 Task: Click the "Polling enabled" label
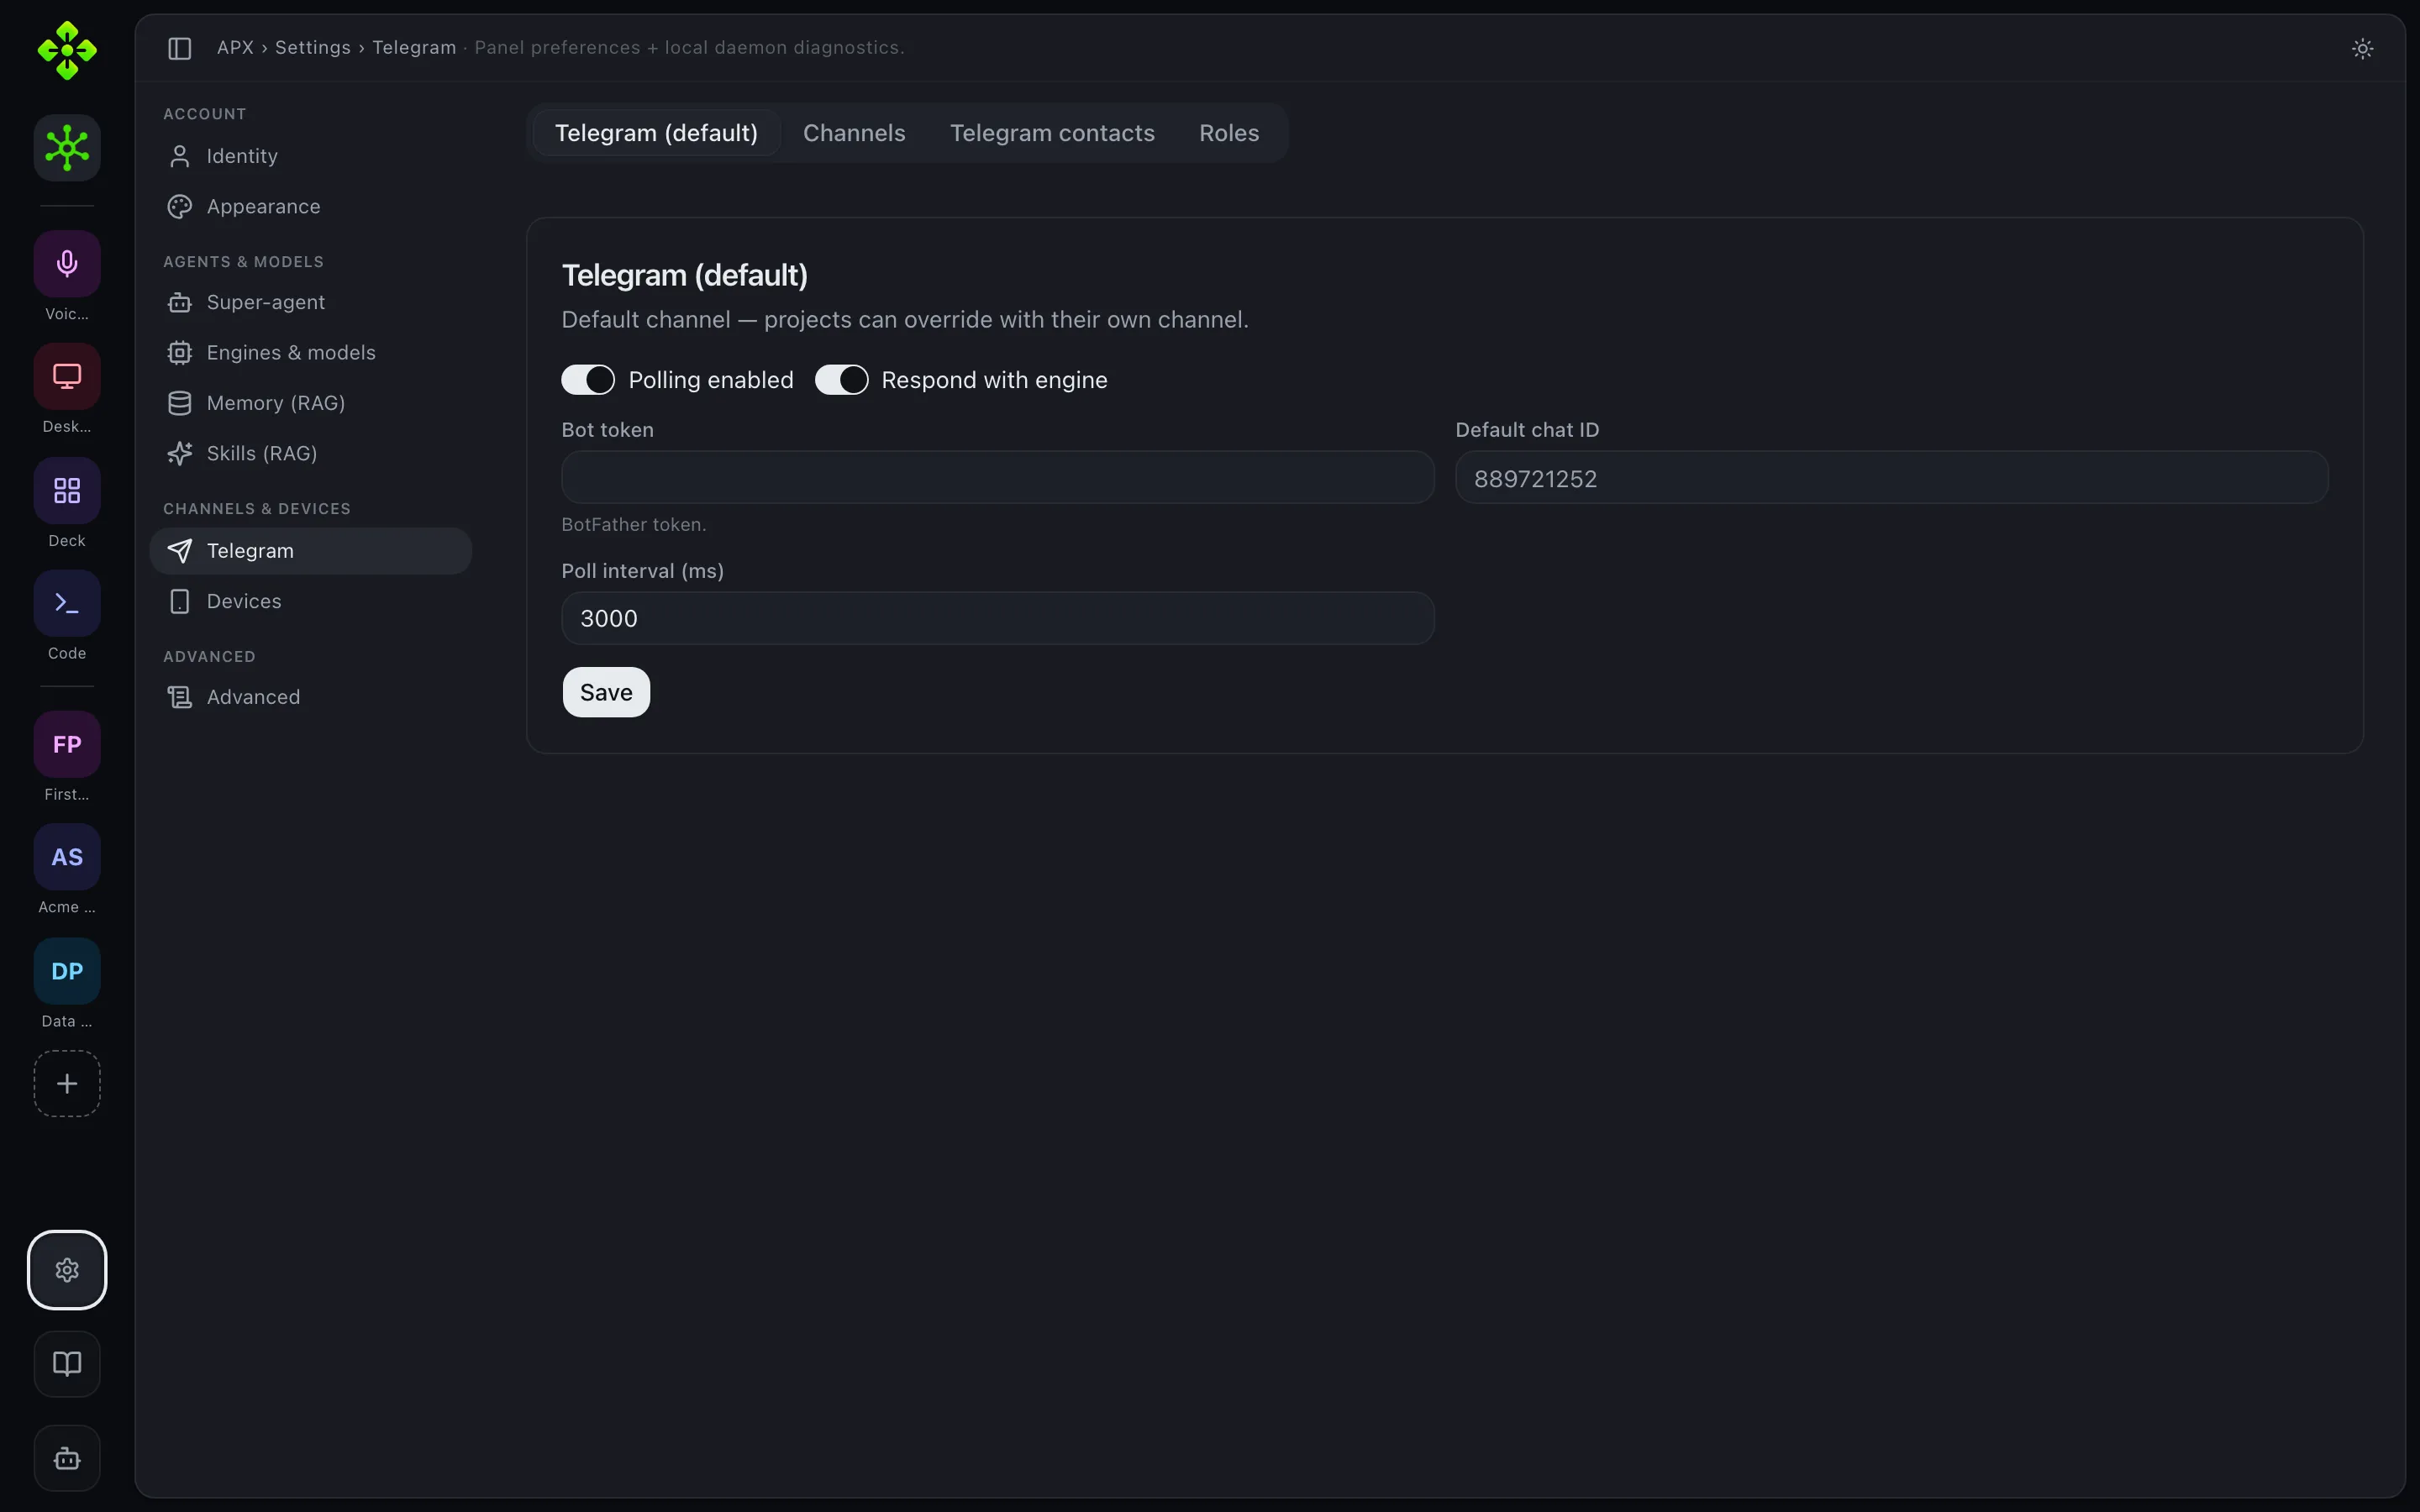711,380
